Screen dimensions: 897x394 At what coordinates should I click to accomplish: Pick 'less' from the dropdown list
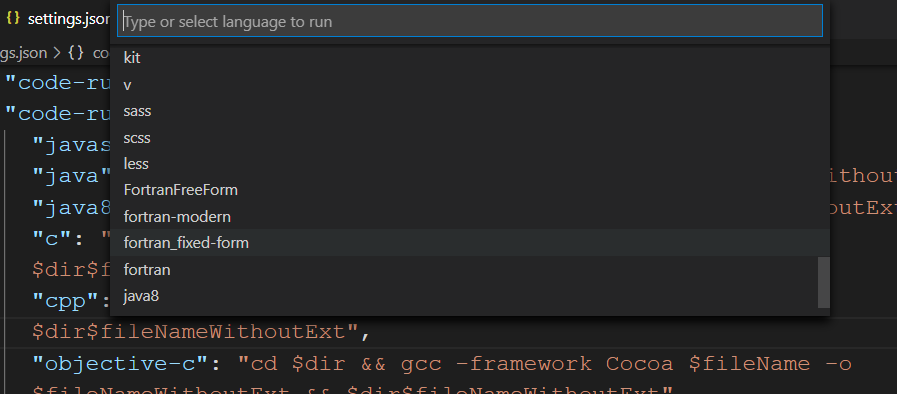(470, 164)
